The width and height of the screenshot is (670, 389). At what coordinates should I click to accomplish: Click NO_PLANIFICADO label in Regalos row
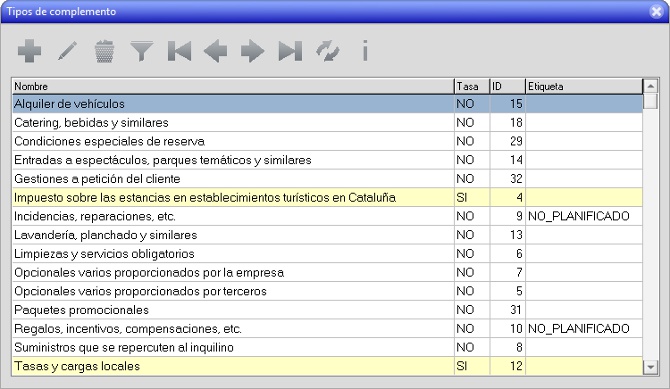pyautogui.click(x=579, y=329)
